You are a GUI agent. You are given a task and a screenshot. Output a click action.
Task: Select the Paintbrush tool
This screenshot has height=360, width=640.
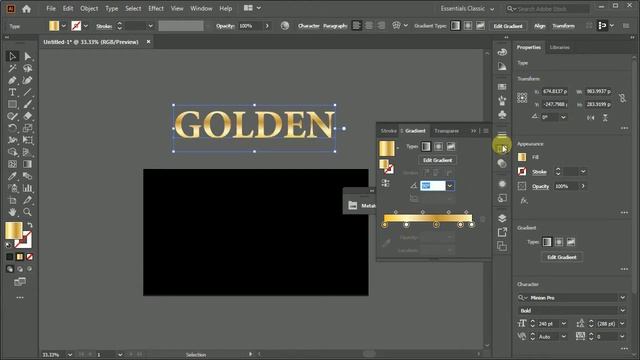(x=27, y=104)
